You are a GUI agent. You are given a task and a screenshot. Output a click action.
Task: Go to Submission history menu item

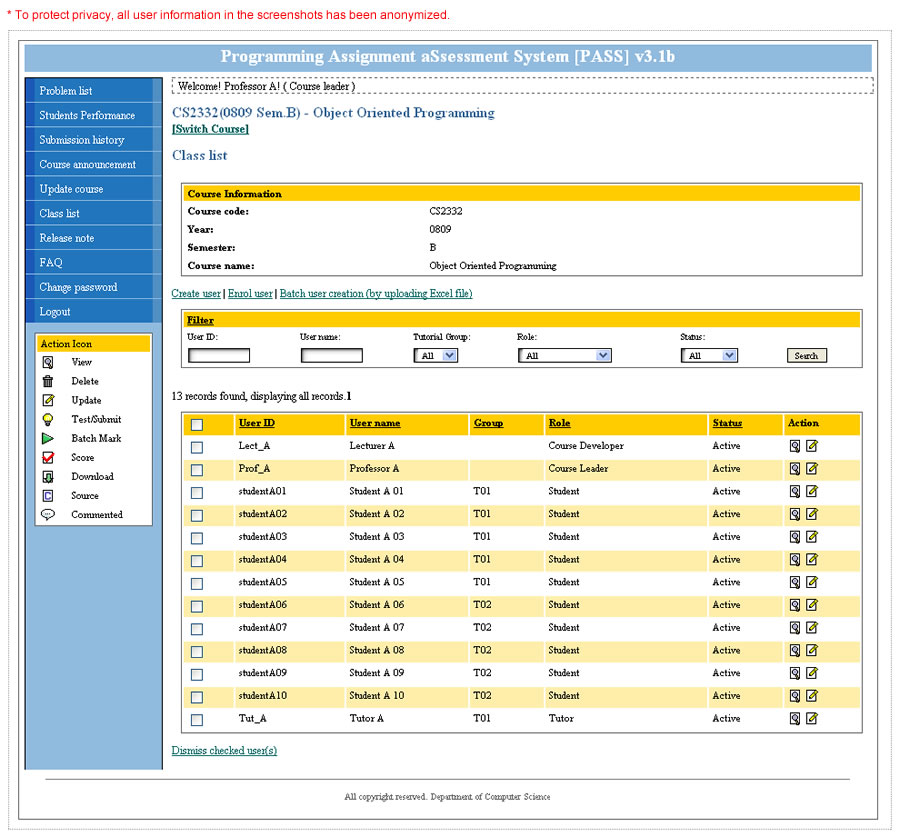click(82, 140)
